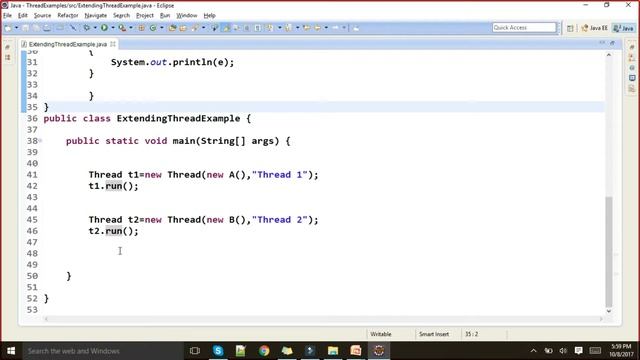Click the Forward navigation arrow icon
Screen dimensions: 640x360
(335, 28)
